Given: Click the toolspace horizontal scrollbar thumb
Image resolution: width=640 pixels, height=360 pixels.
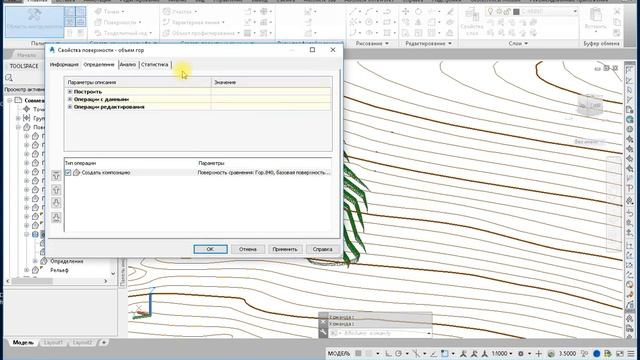Looking at the screenshot, I should coord(31,281).
